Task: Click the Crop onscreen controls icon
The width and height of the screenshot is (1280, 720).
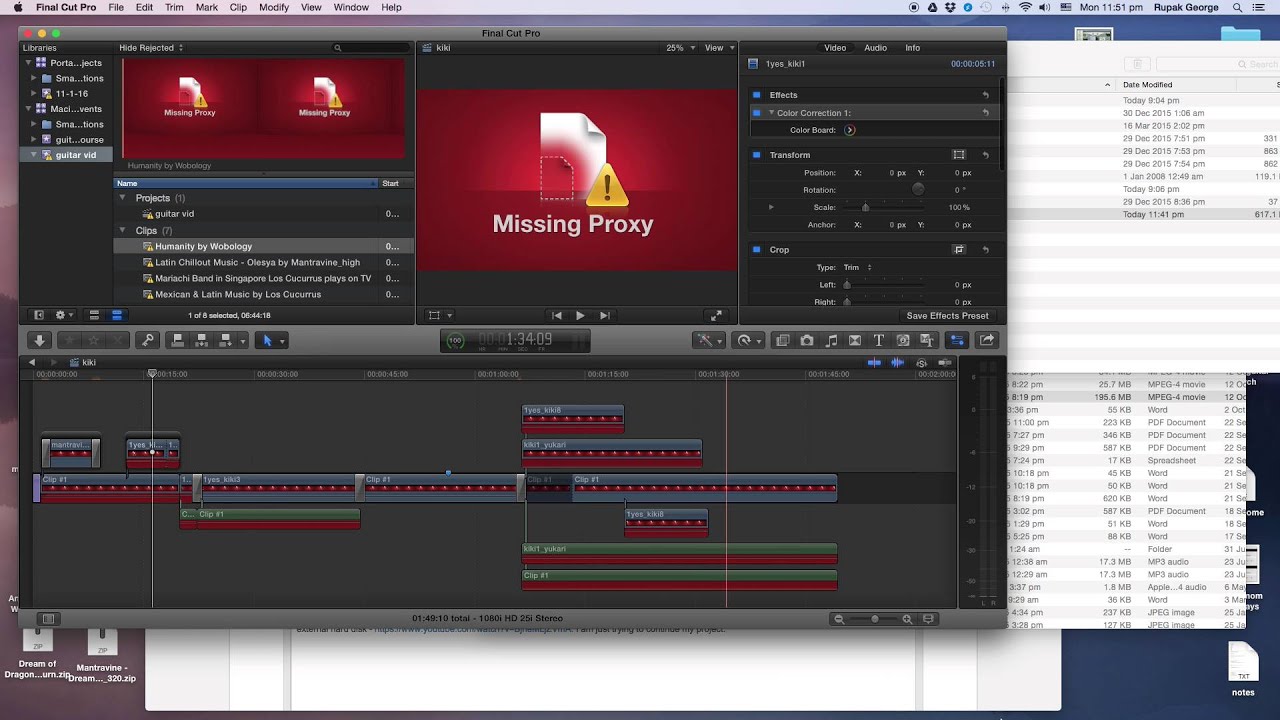Action: click(x=959, y=250)
